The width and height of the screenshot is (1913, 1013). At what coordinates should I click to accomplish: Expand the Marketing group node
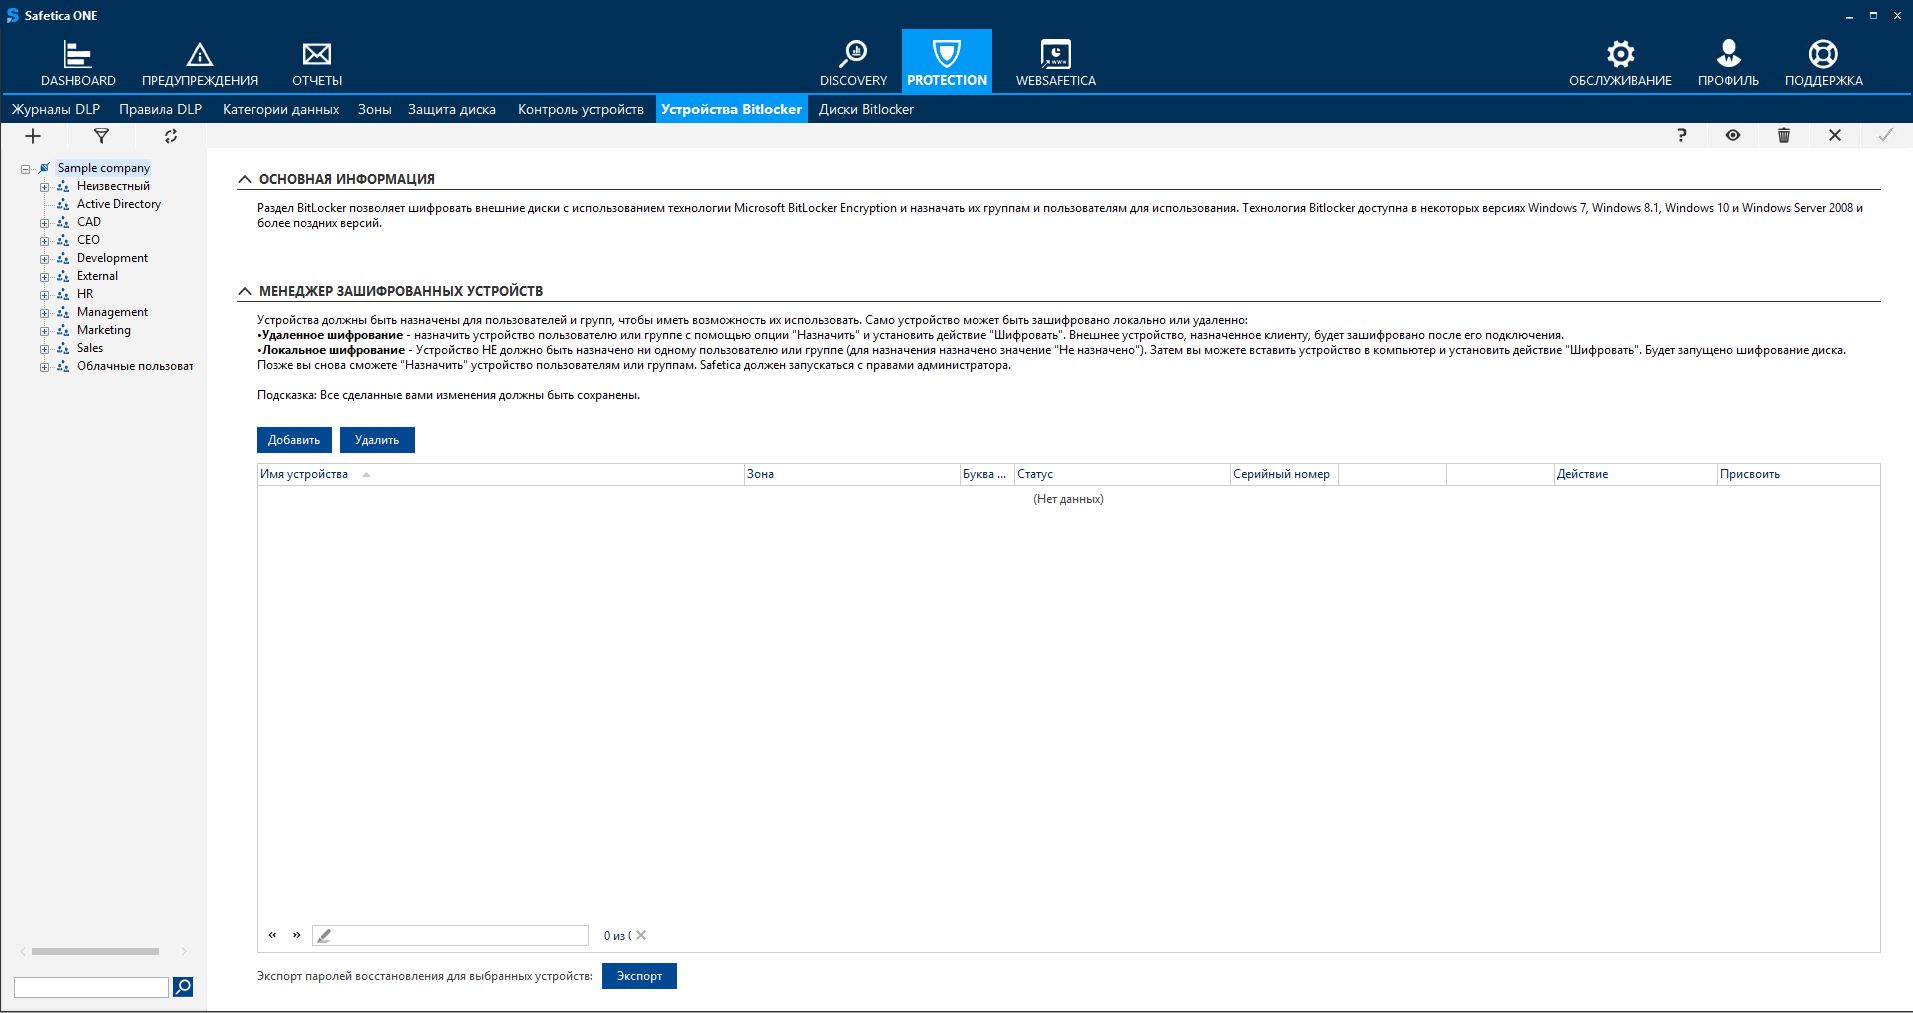(x=44, y=331)
